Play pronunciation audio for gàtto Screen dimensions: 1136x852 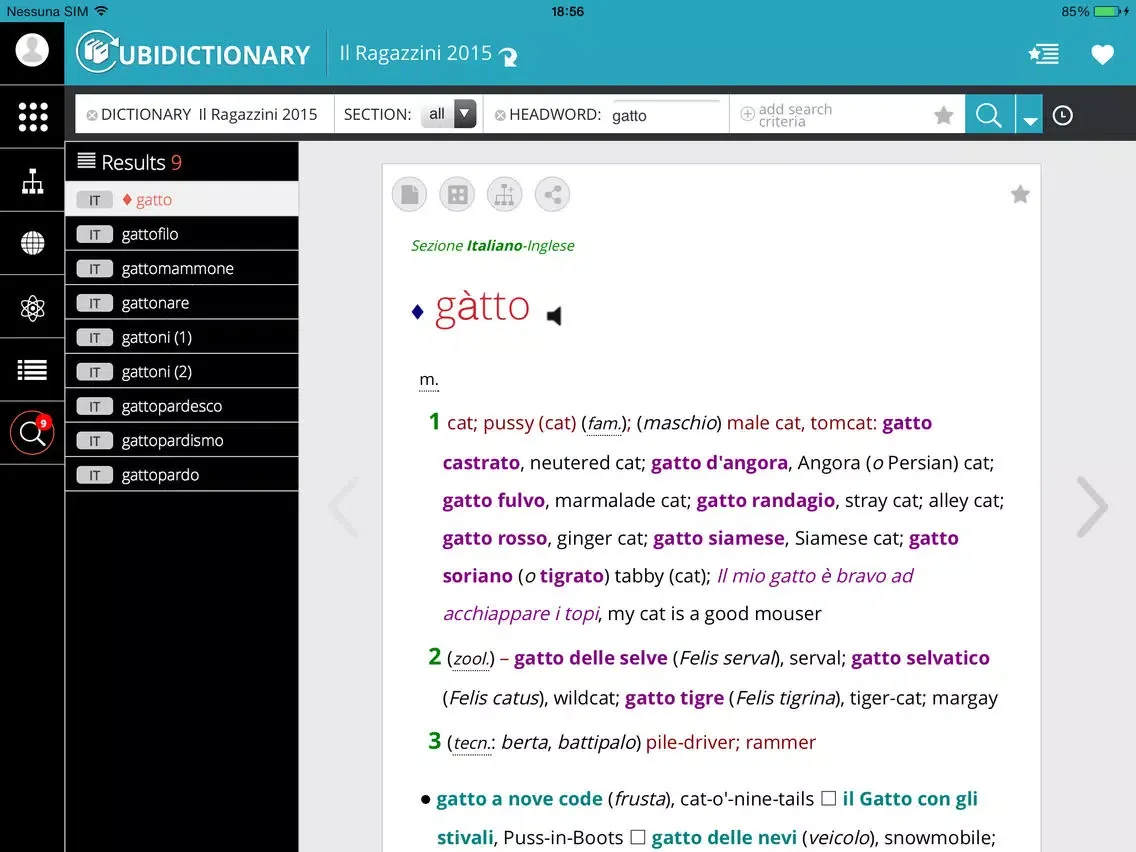554,316
